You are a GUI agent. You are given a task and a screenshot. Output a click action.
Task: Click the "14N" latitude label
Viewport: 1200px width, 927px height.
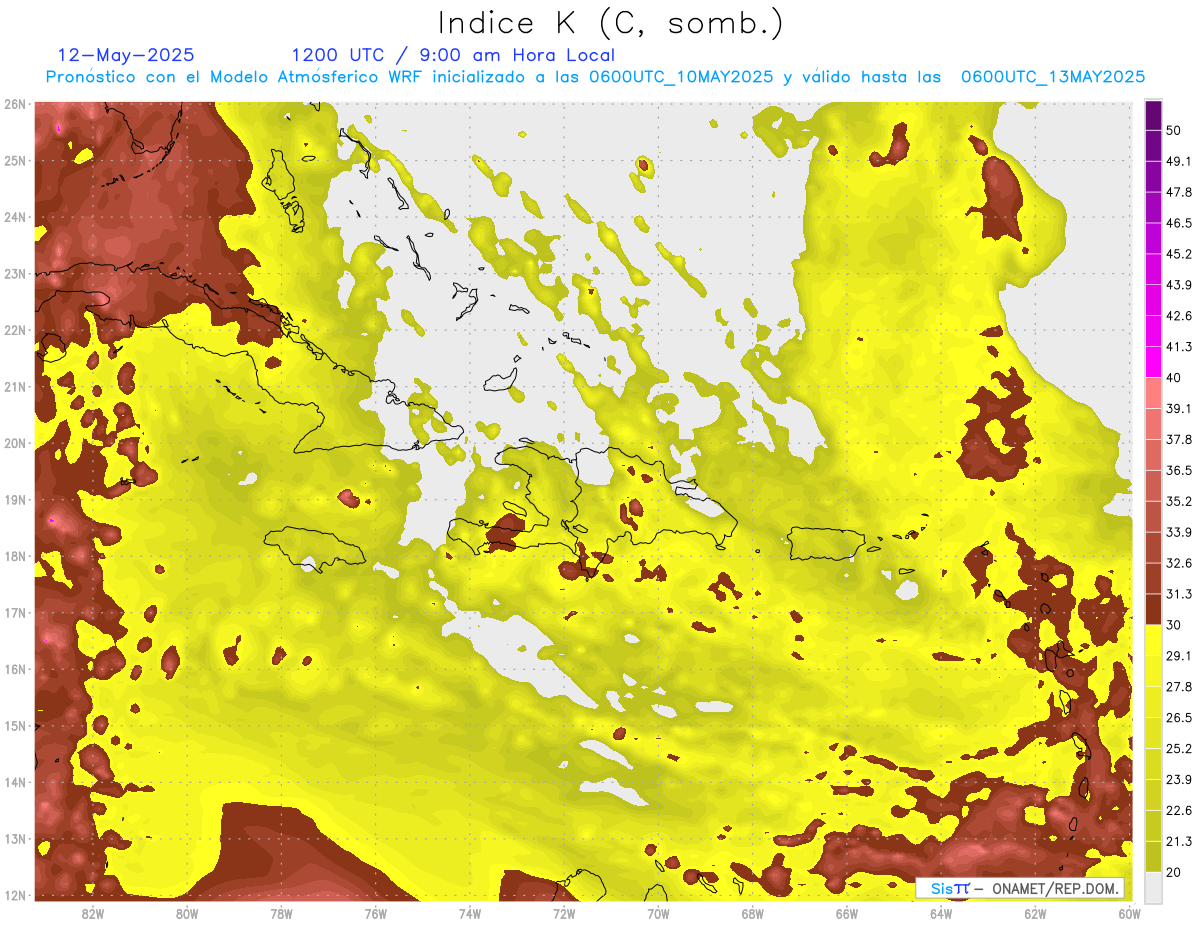pos(14,782)
